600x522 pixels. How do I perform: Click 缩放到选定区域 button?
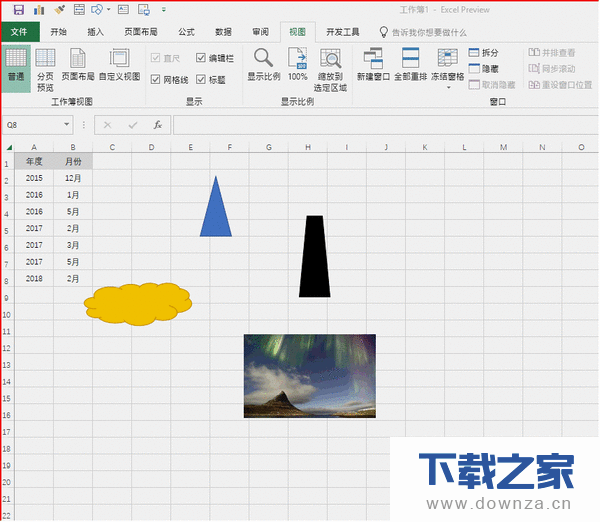330,70
